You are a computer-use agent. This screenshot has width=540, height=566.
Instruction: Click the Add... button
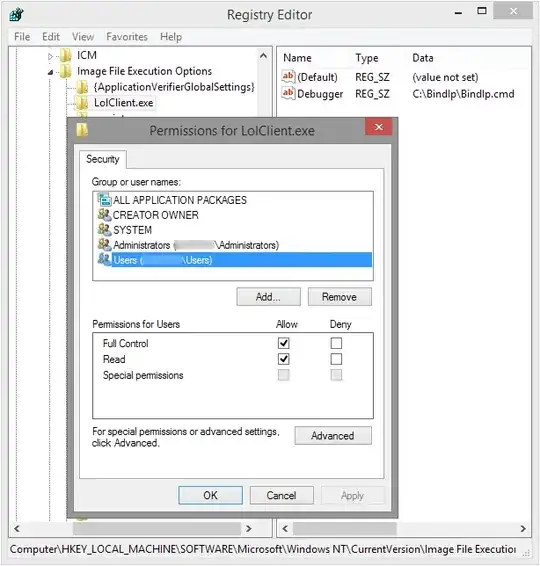268,297
